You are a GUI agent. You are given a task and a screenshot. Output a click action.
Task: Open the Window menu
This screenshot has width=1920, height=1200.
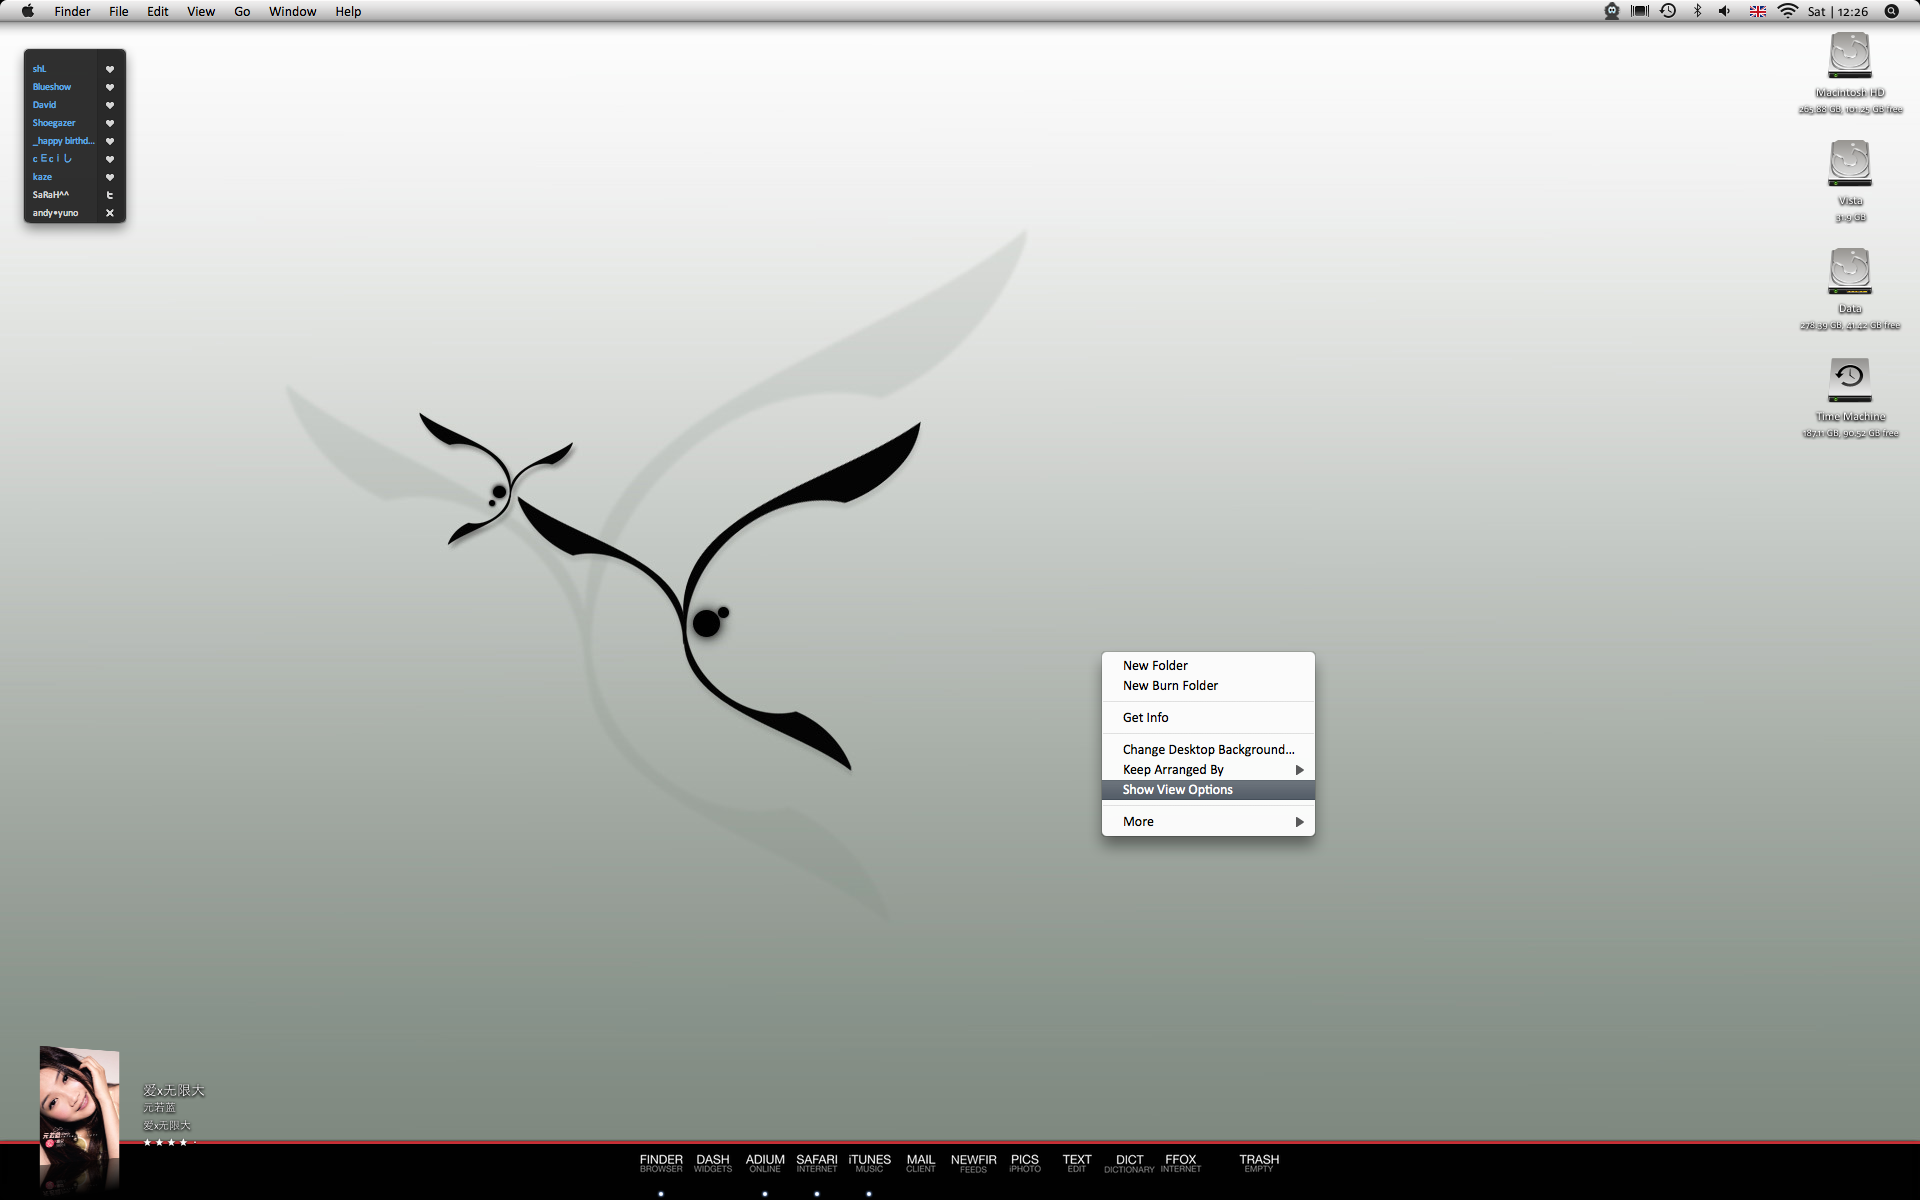tap(292, 11)
